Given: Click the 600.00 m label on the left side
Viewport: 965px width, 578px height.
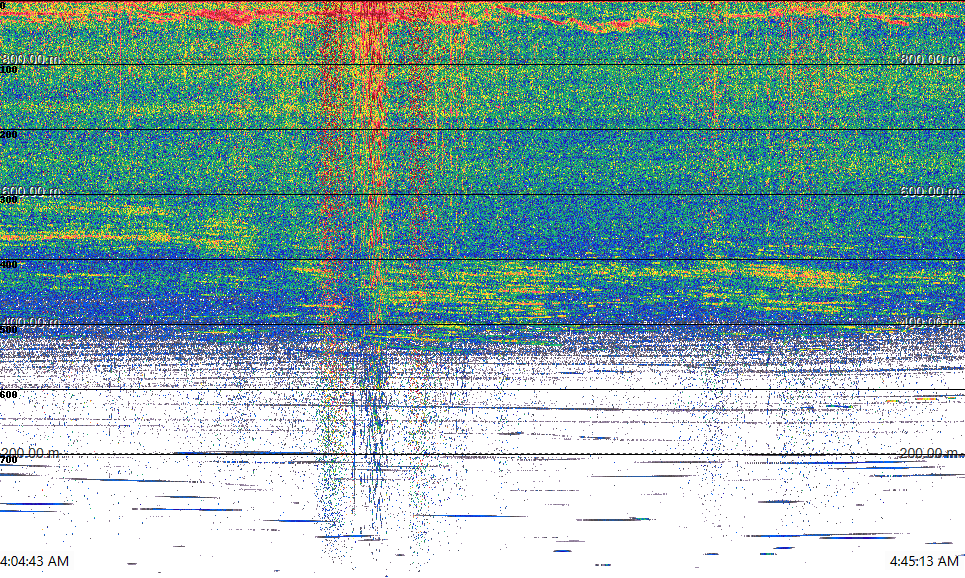Looking at the screenshot, I should (31, 191).
